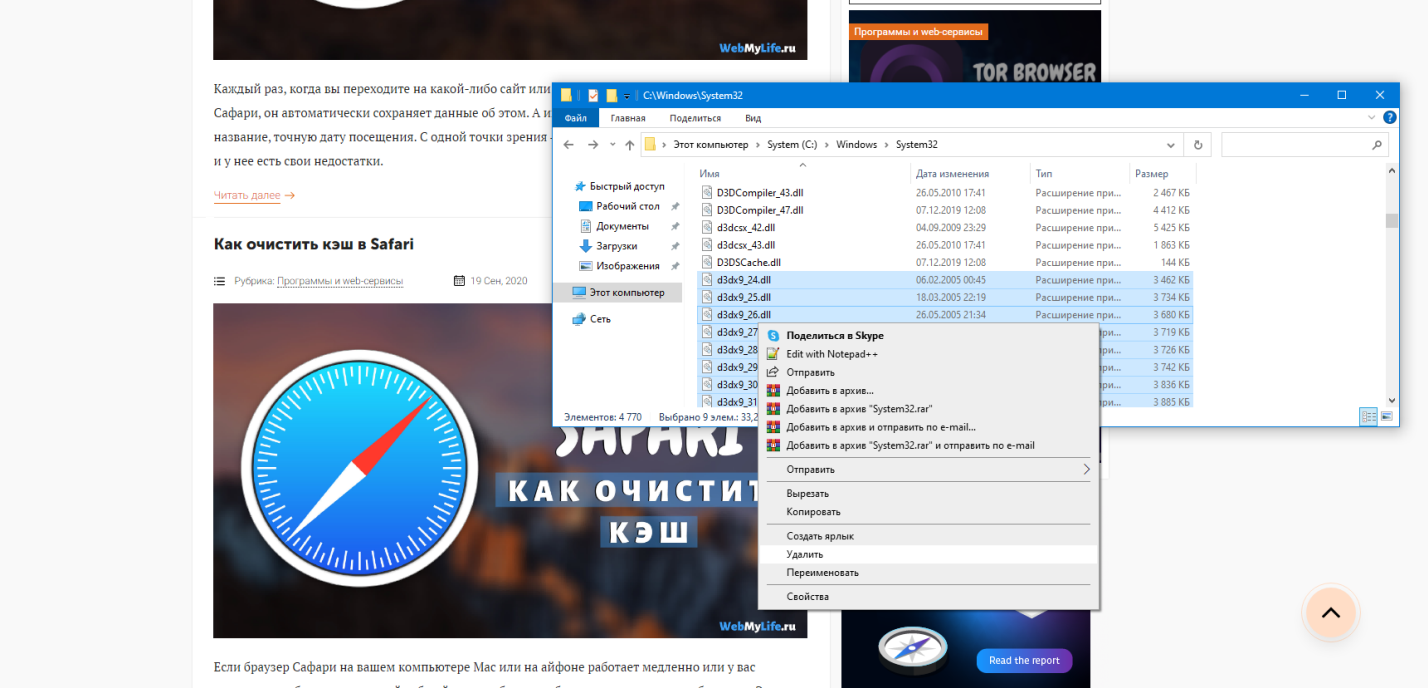
Task: Open rubric link Программы и web-сервисы
Action: click(340, 281)
